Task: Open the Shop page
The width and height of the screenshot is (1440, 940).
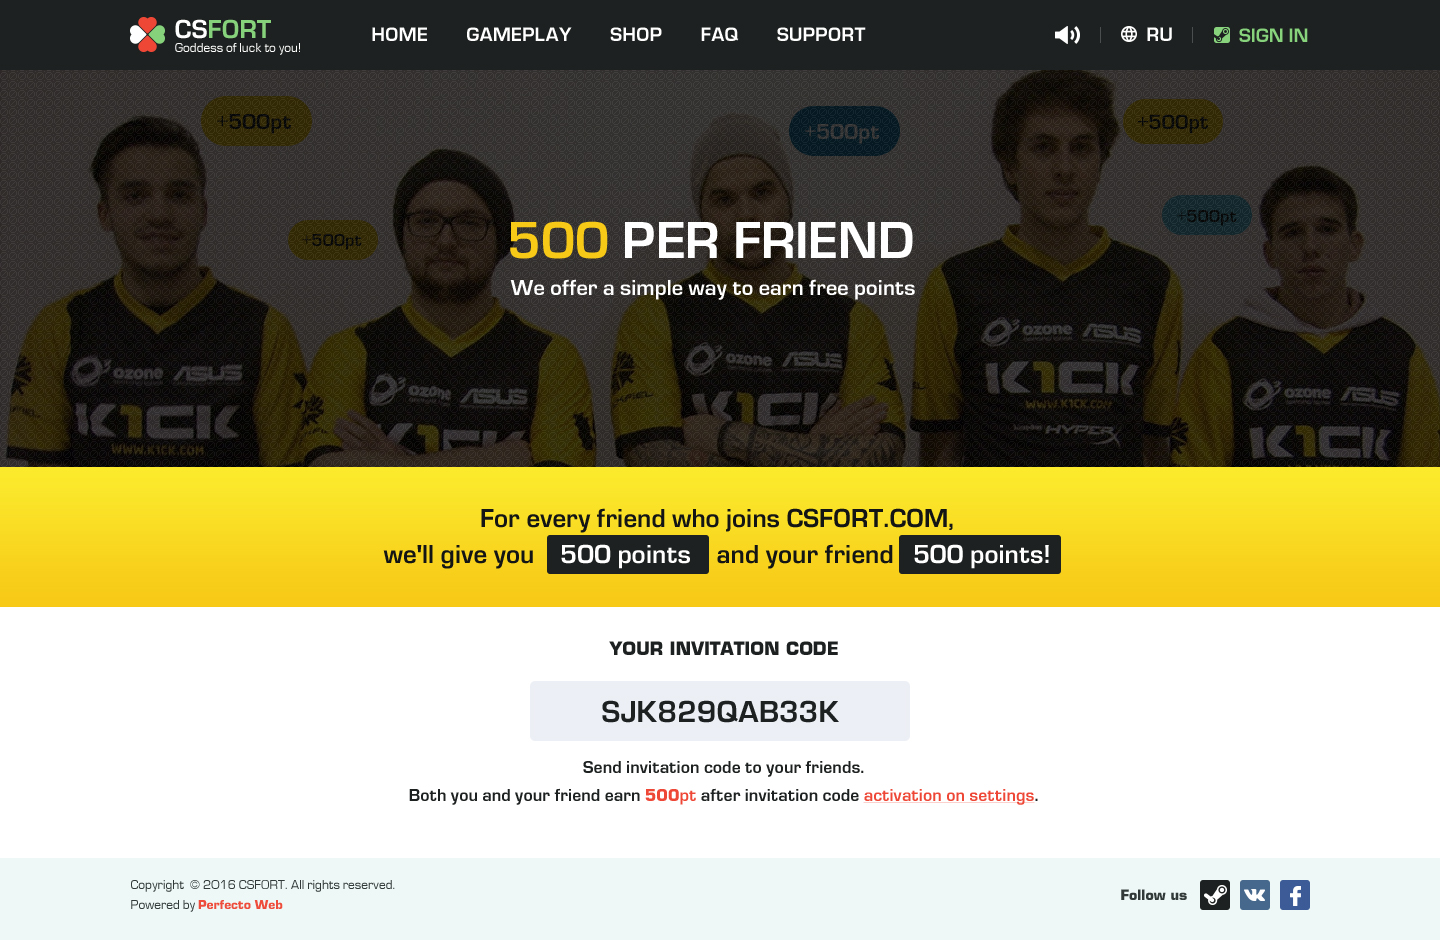Action: (x=636, y=35)
